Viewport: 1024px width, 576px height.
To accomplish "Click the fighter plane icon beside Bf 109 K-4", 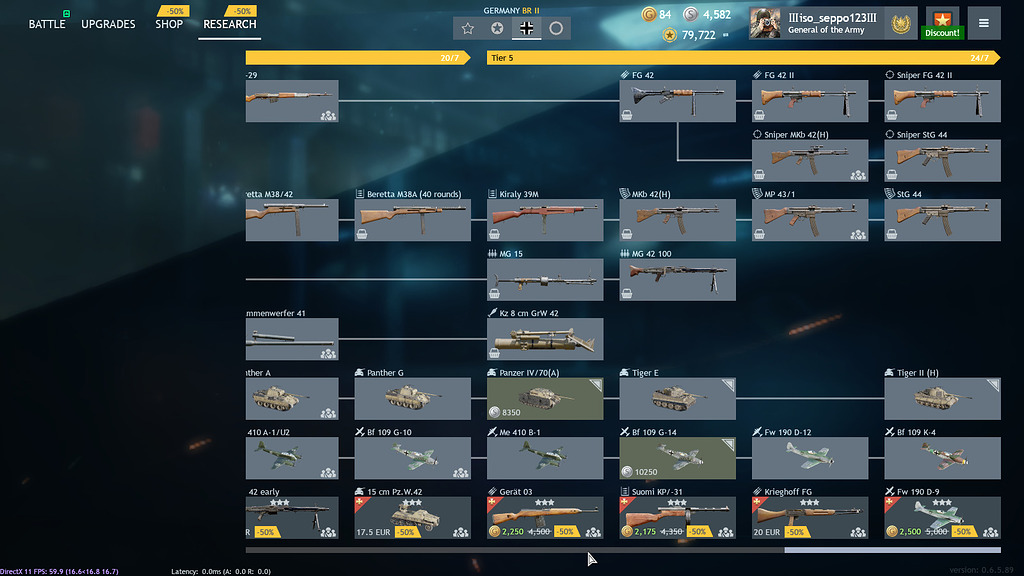I will 890,432.
